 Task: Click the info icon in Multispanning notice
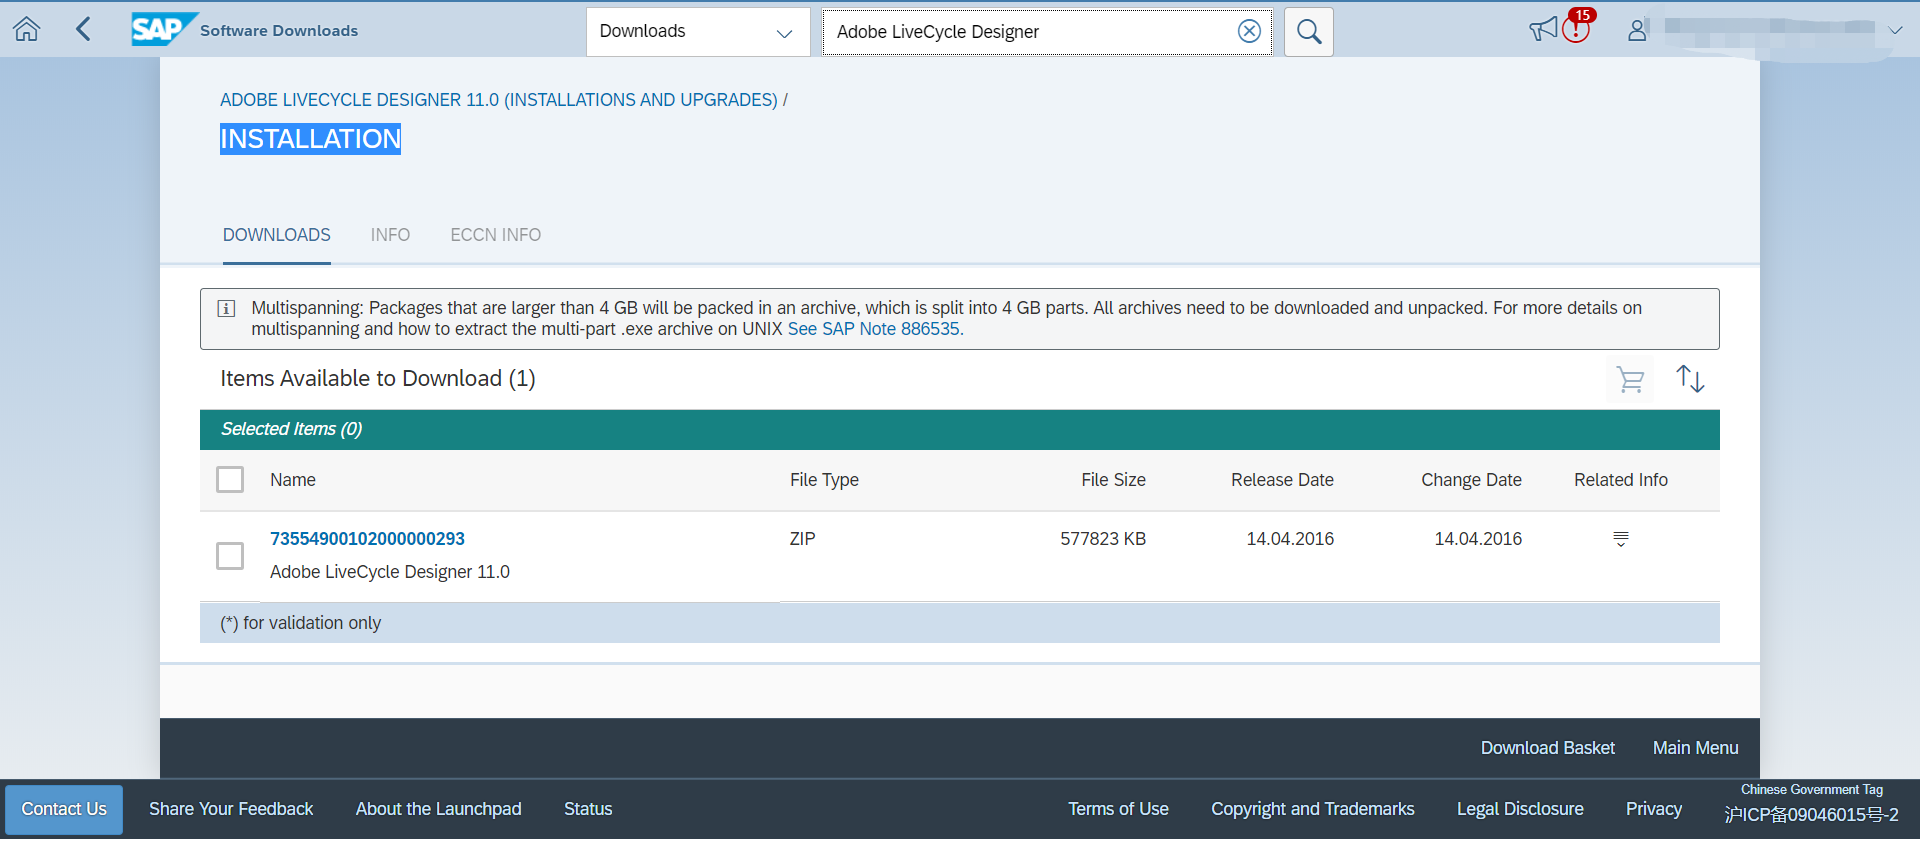pyautogui.click(x=227, y=308)
